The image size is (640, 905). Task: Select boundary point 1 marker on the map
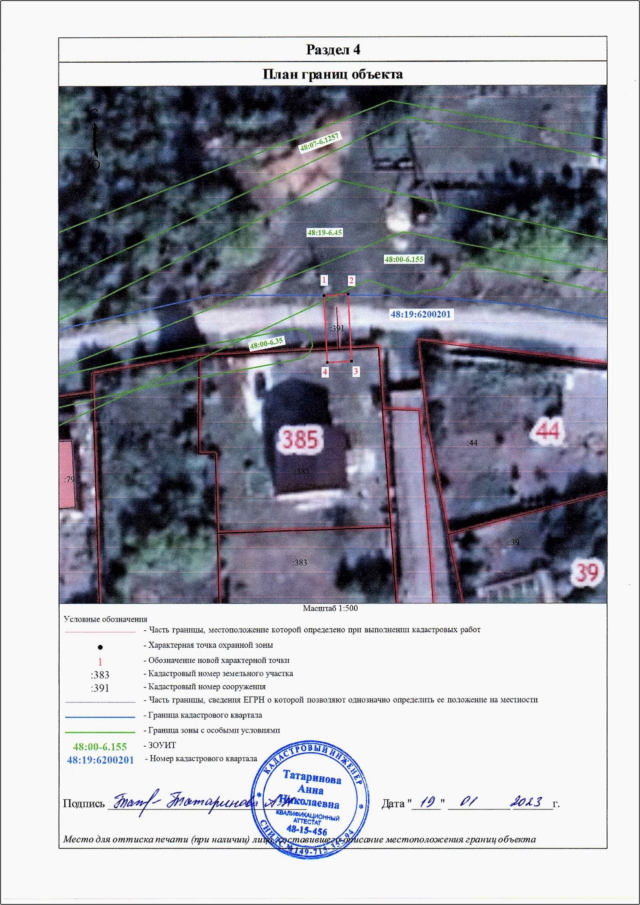[x=324, y=282]
